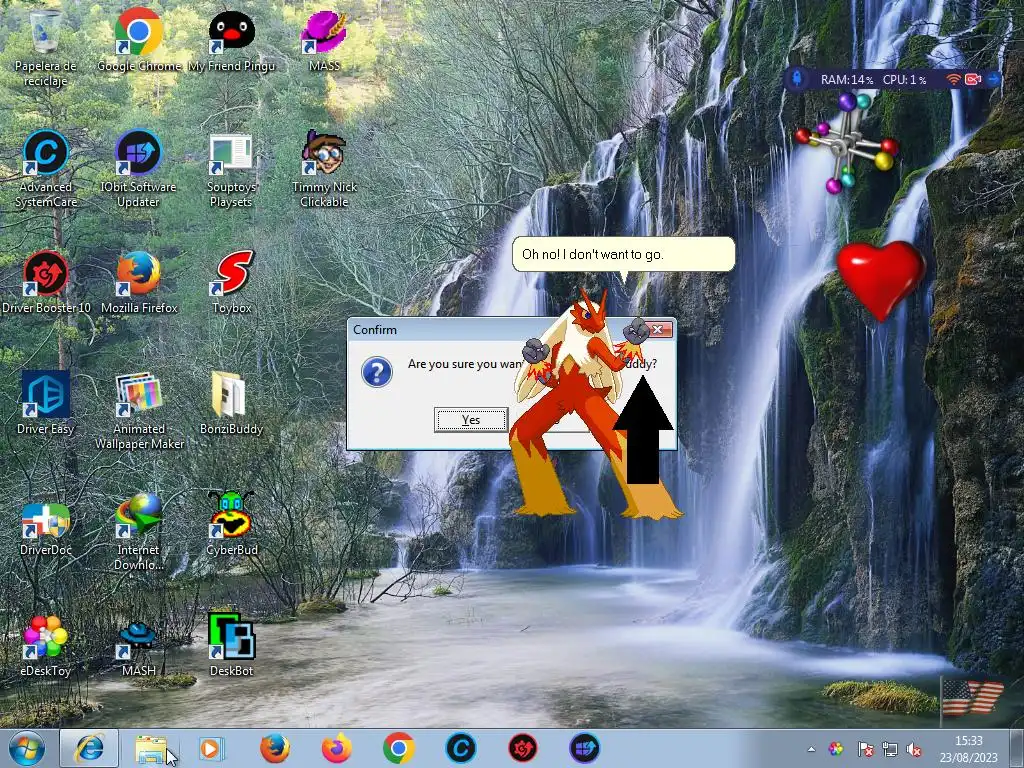The width and height of the screenshot is (1024, 768).
Task: Select the Advanced SystemCare shortcut
Action: click(x=46, y=168)
